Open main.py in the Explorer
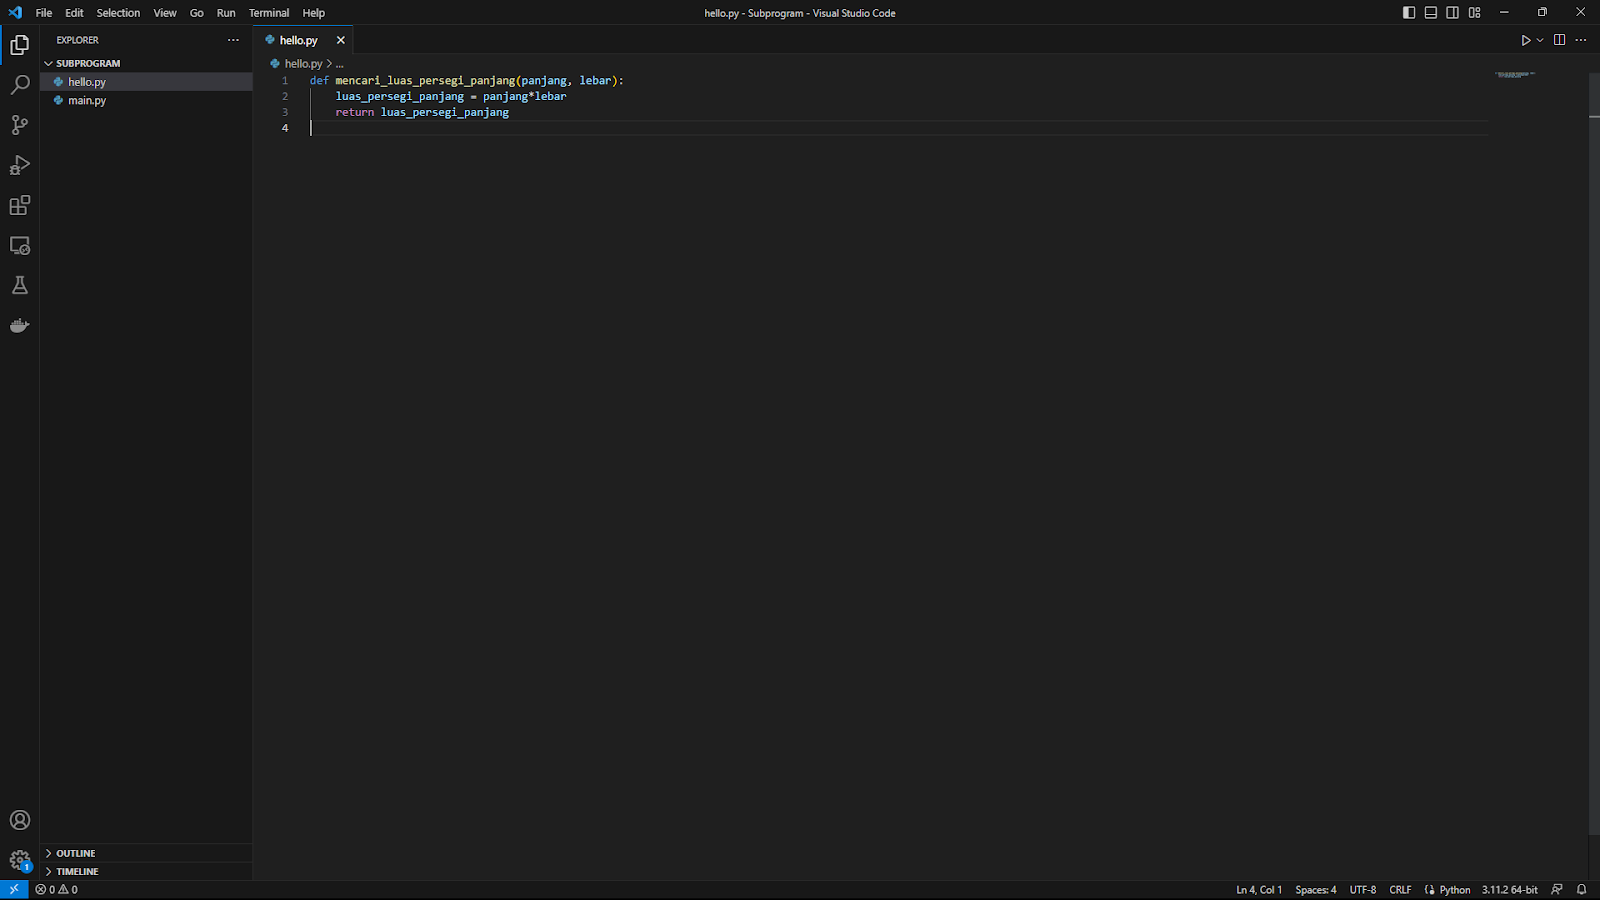Viewport: 1600px width, 900px height. tap(87, 100)
